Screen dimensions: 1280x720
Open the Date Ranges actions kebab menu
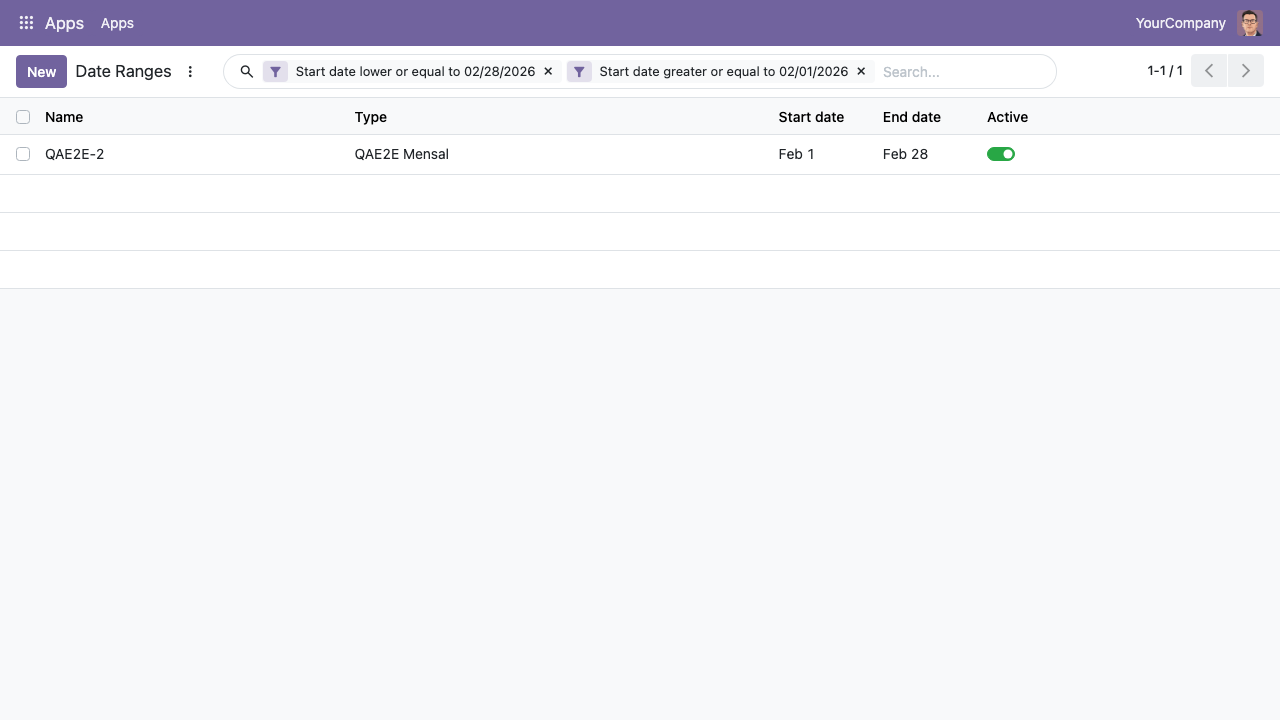190,72
